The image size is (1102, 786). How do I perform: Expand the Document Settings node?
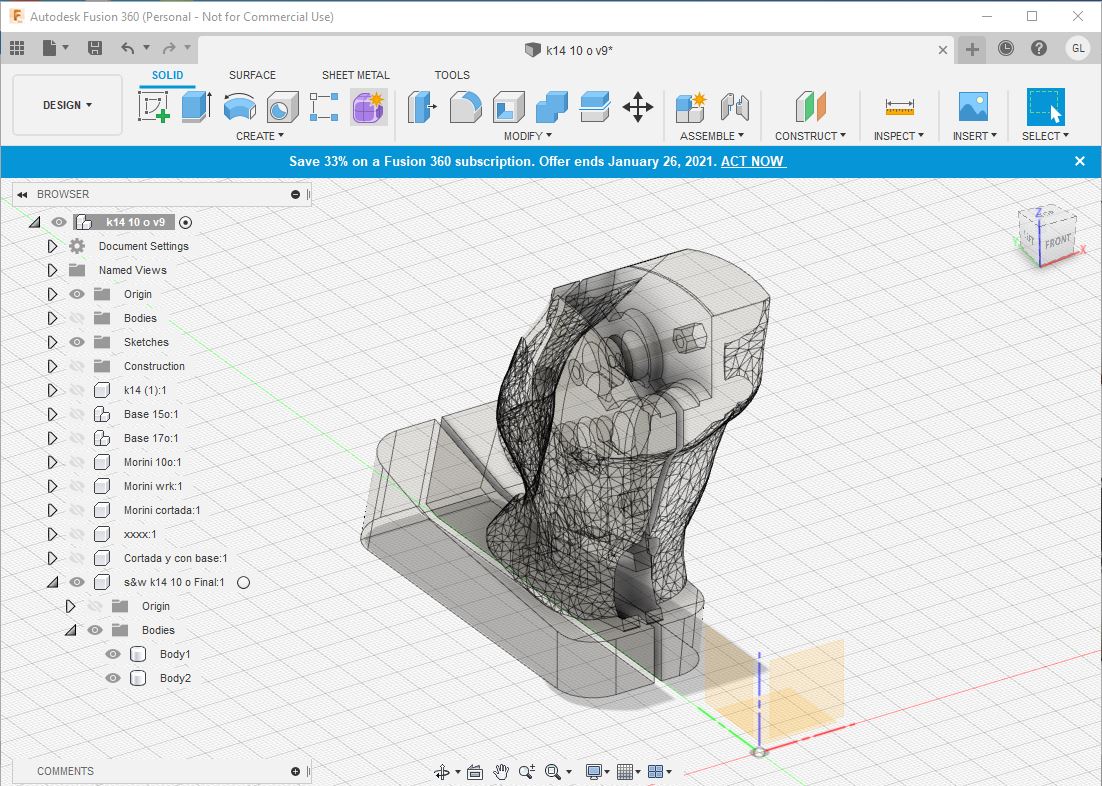pyautogui.click(x=53, y=246)
